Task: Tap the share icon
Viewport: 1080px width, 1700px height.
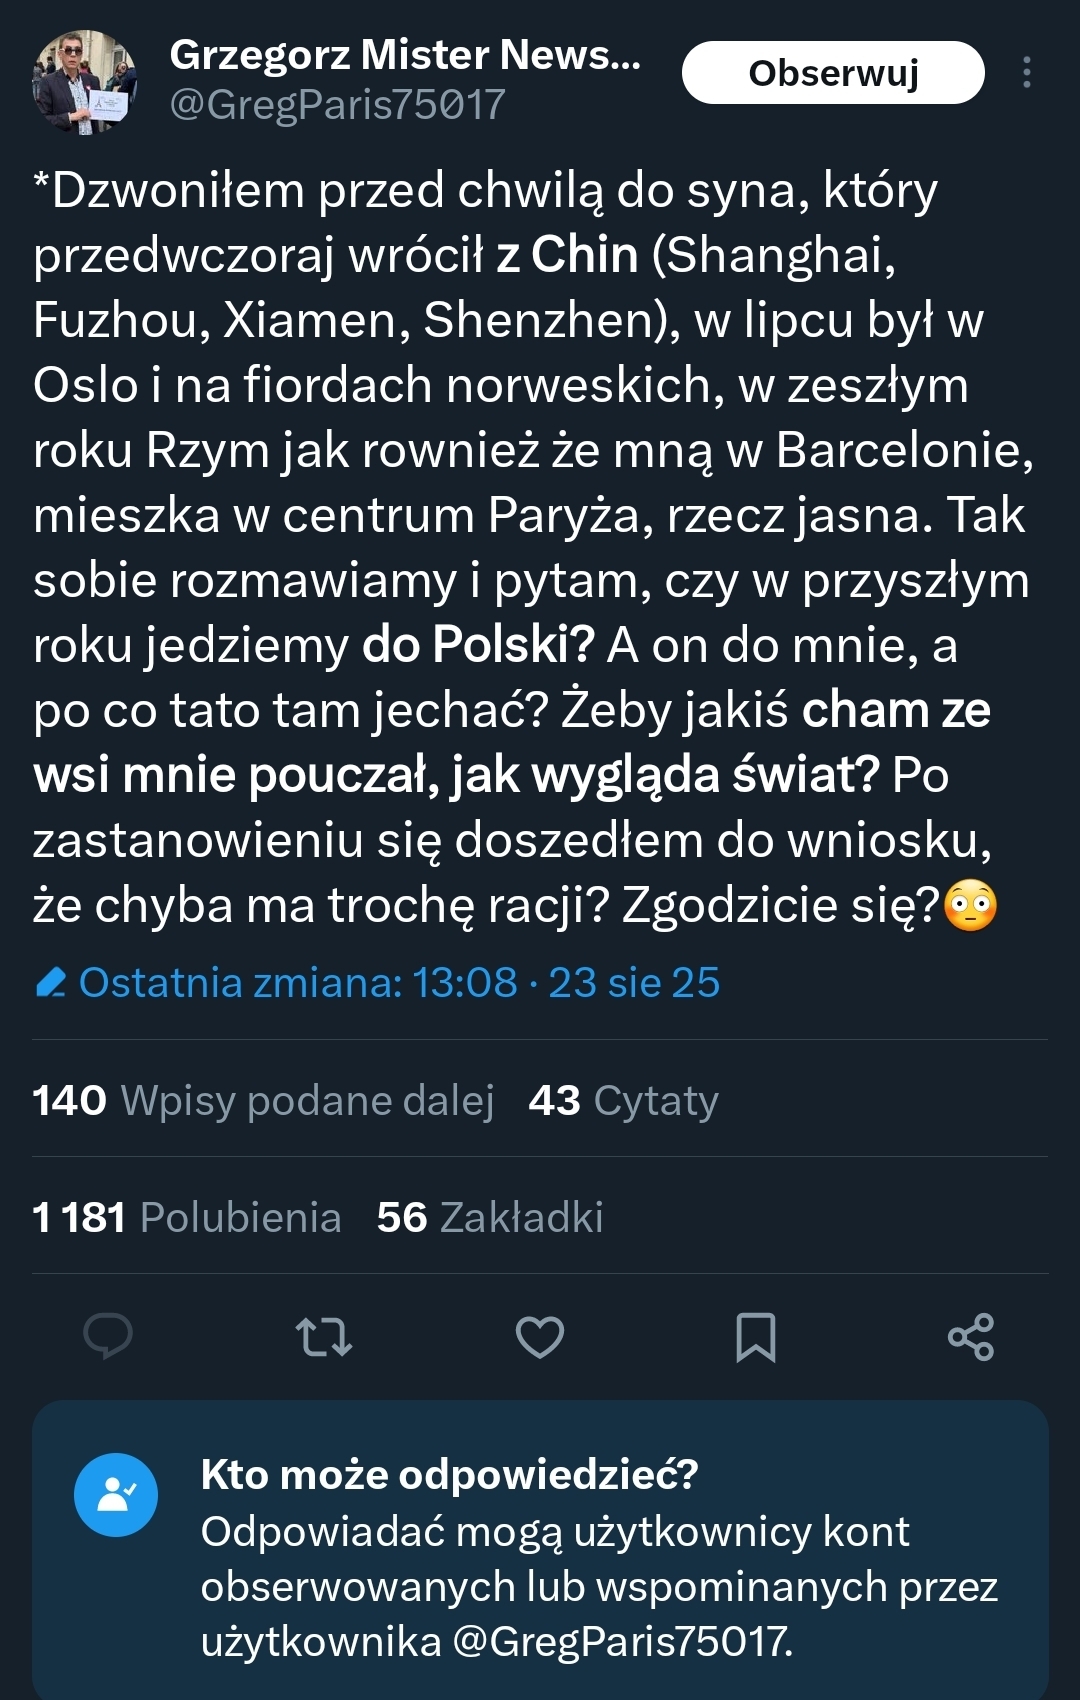Action: pos(971,1336)
